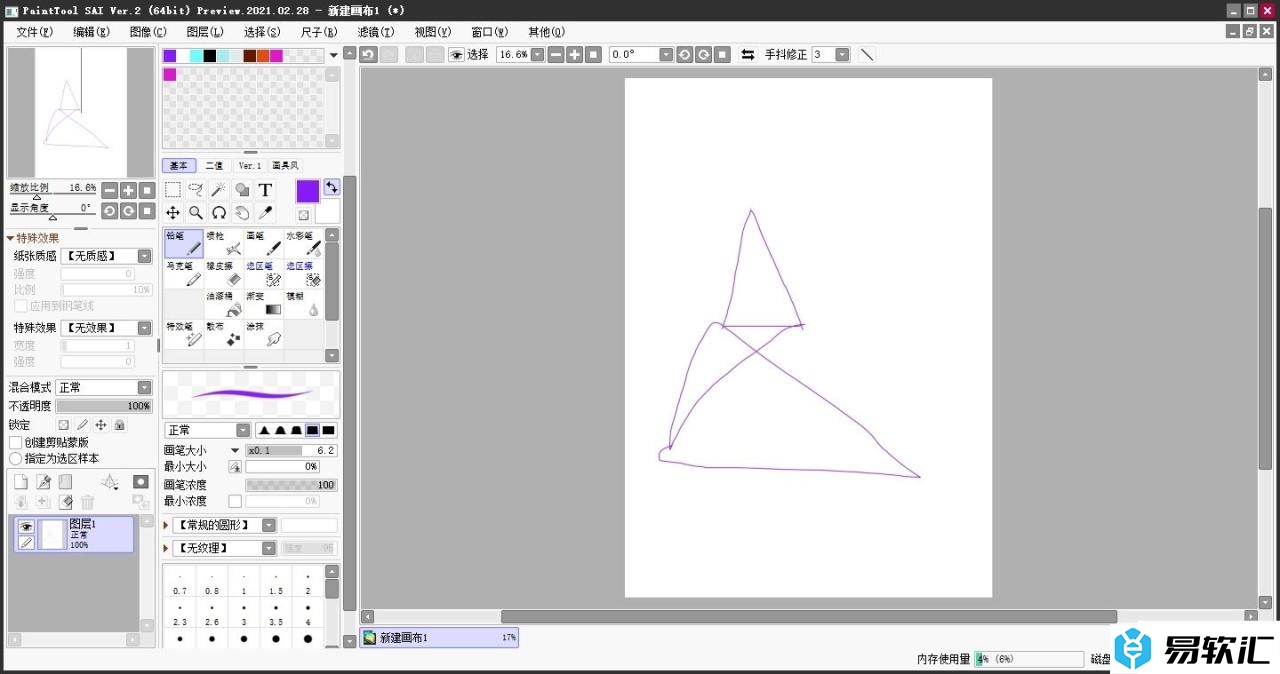Open the 图层 menu

pyautogui.click(x=205, y=32)
